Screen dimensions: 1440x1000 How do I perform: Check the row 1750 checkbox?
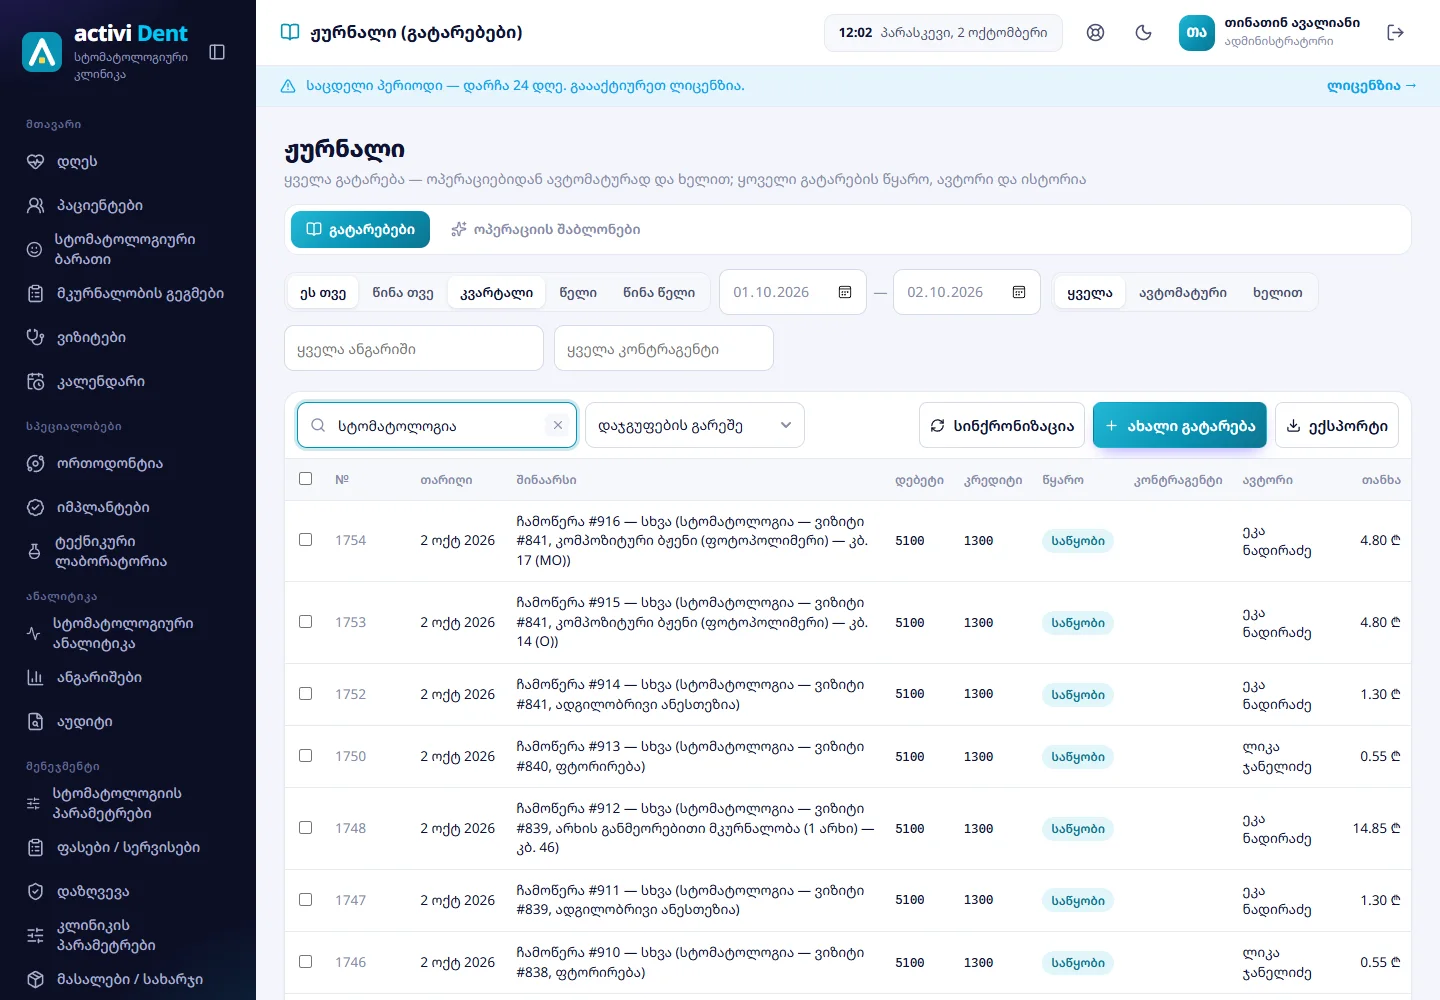click(306, 755)
